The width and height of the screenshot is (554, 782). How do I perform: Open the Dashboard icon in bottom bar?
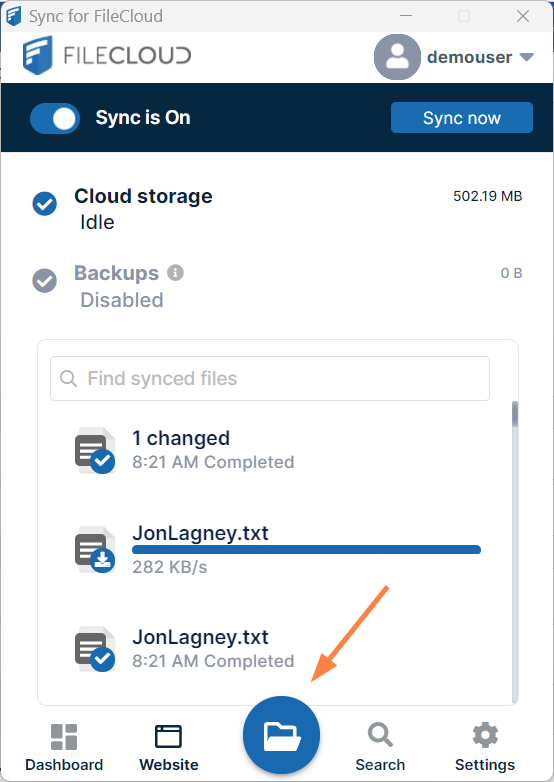pyautogui.click(x=64, y=737)
